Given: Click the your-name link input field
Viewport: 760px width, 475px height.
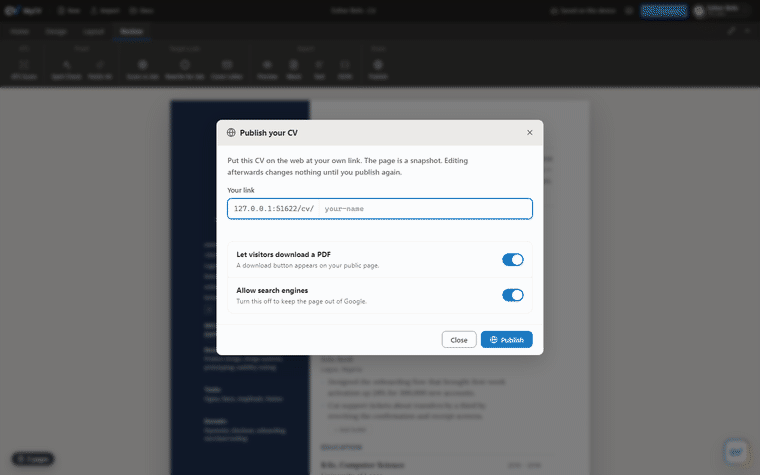Looking at the screenshot, I should click(x=426, y=209).
